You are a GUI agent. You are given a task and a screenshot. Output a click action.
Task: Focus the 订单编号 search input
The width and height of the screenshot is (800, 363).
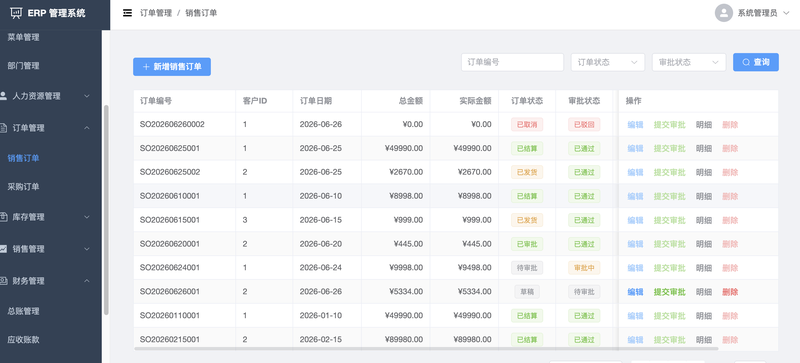(512, 62)
